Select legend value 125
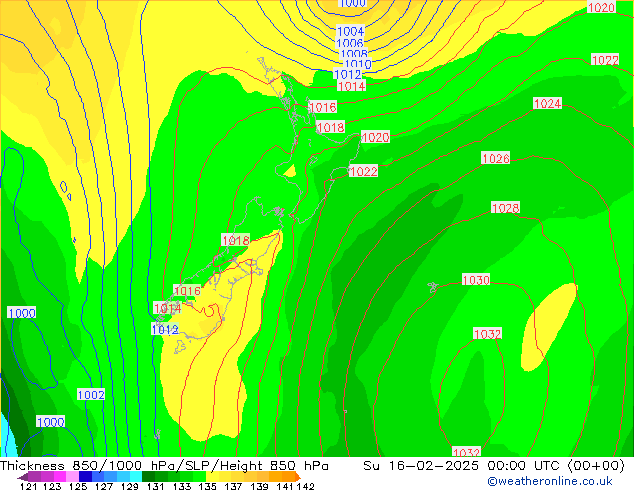This screenshot has height=490, width=634. coord(77,486)
